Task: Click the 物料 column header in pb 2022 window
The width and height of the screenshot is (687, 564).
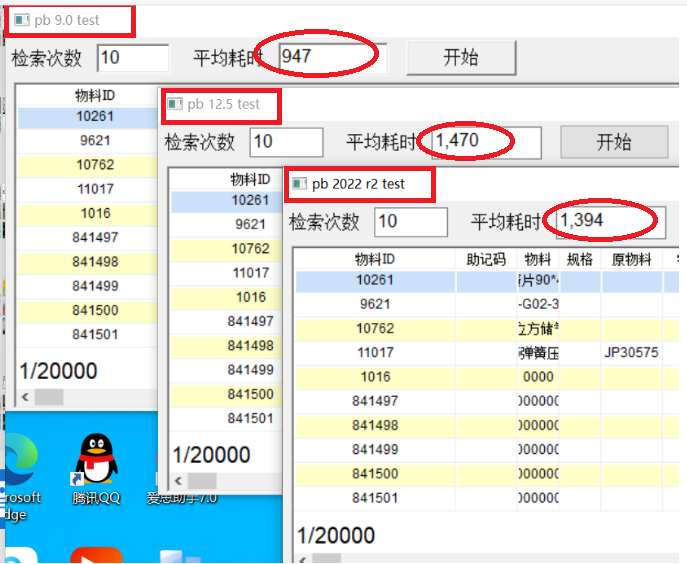Action: pyautogui.click(x=538, y=259)
